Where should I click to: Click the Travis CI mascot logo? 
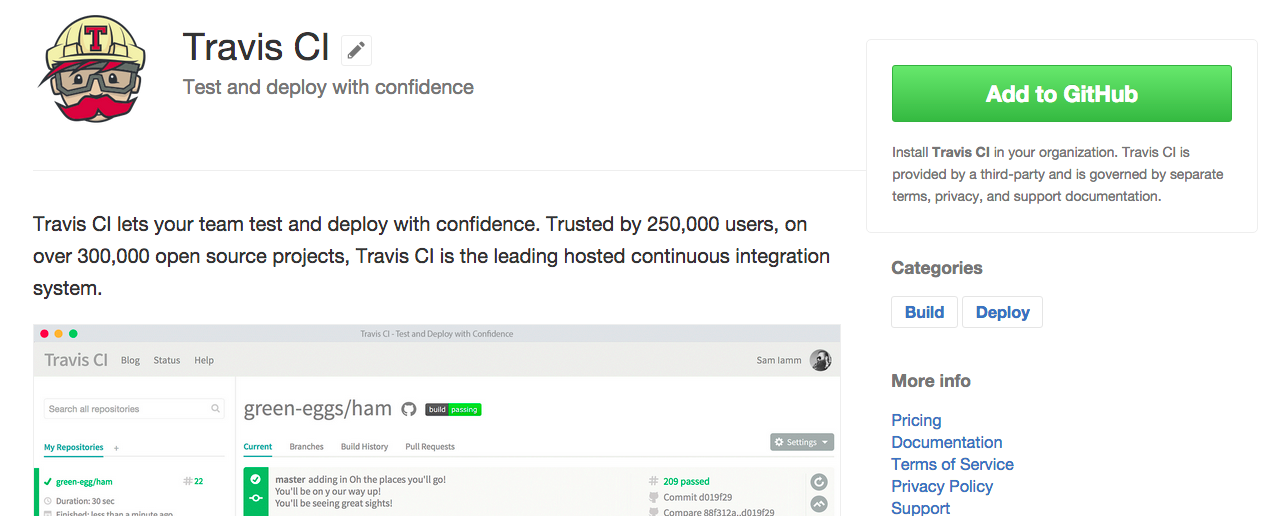[92, 69]
